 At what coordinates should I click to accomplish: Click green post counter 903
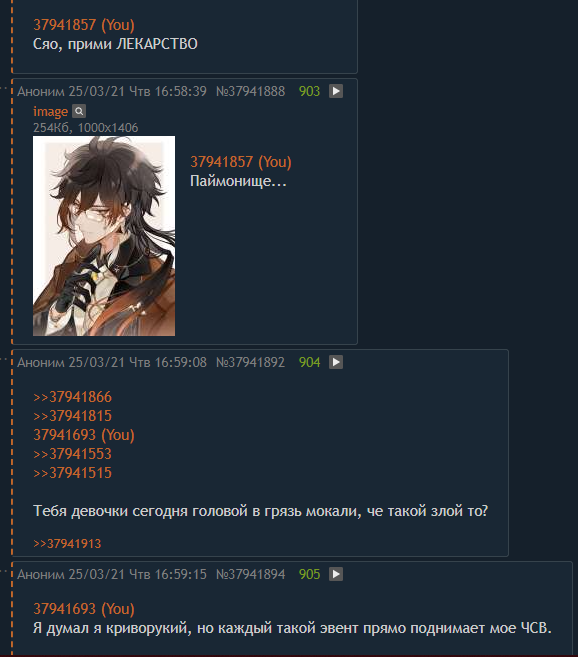pos(309,91)
